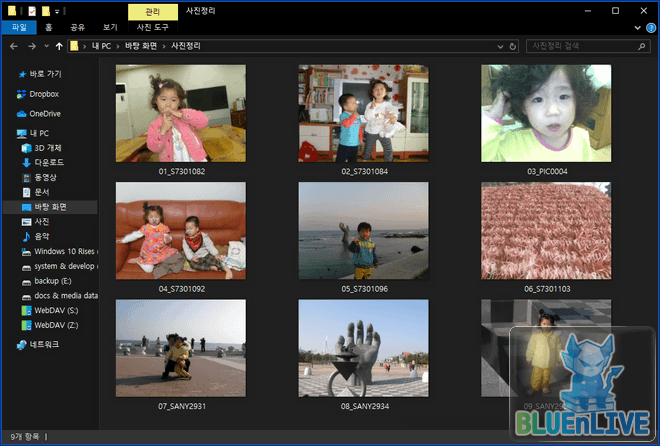Expand the address bar history dropdown
Viewport: 660px width, 446px height.
click(499, 46)
